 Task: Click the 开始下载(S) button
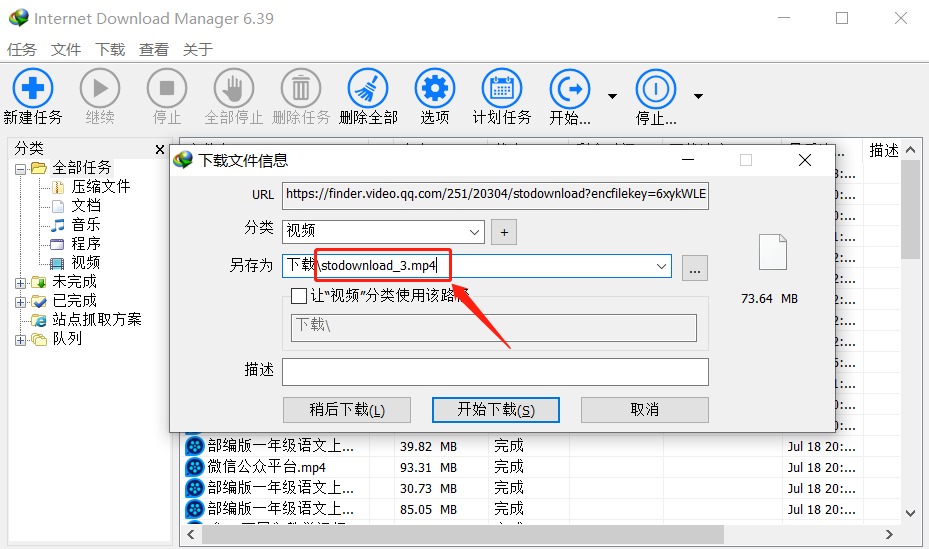pyautogui.click(x=496, y=410)
